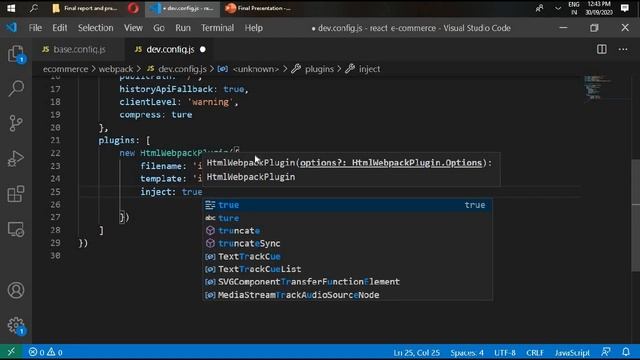The width and height of the screenshot is (640, 360).
Task: Open the notifications bell in status bar
Action: point(626,352)
